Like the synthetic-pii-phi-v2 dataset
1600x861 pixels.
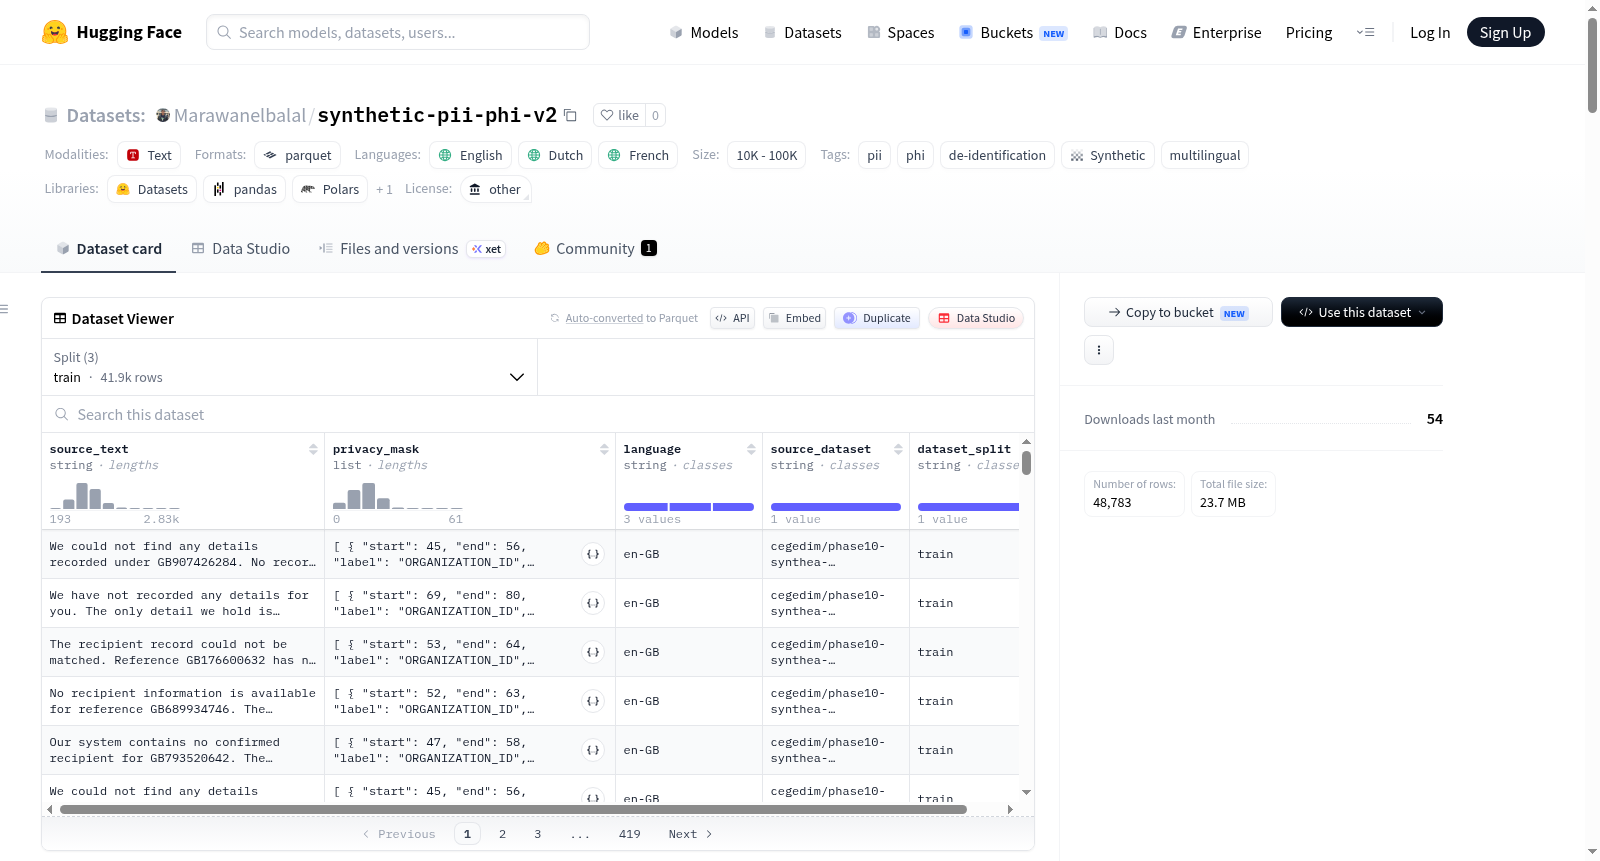pyautogui.click(x=620, y=115)
